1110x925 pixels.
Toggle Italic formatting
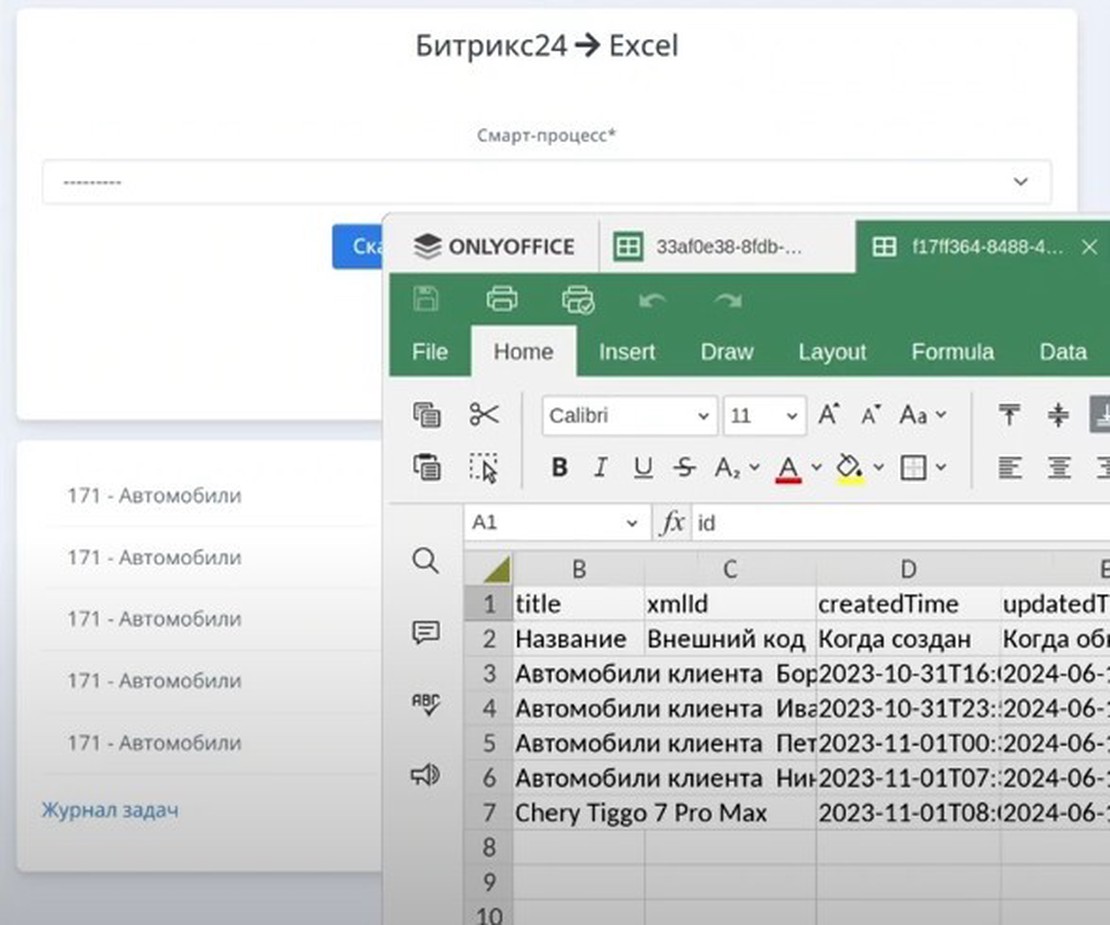tap(601, 468)
